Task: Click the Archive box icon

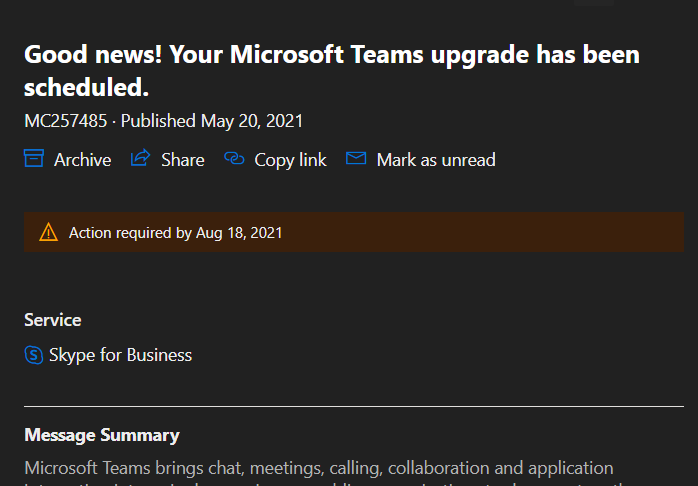Action: [34, 158]
